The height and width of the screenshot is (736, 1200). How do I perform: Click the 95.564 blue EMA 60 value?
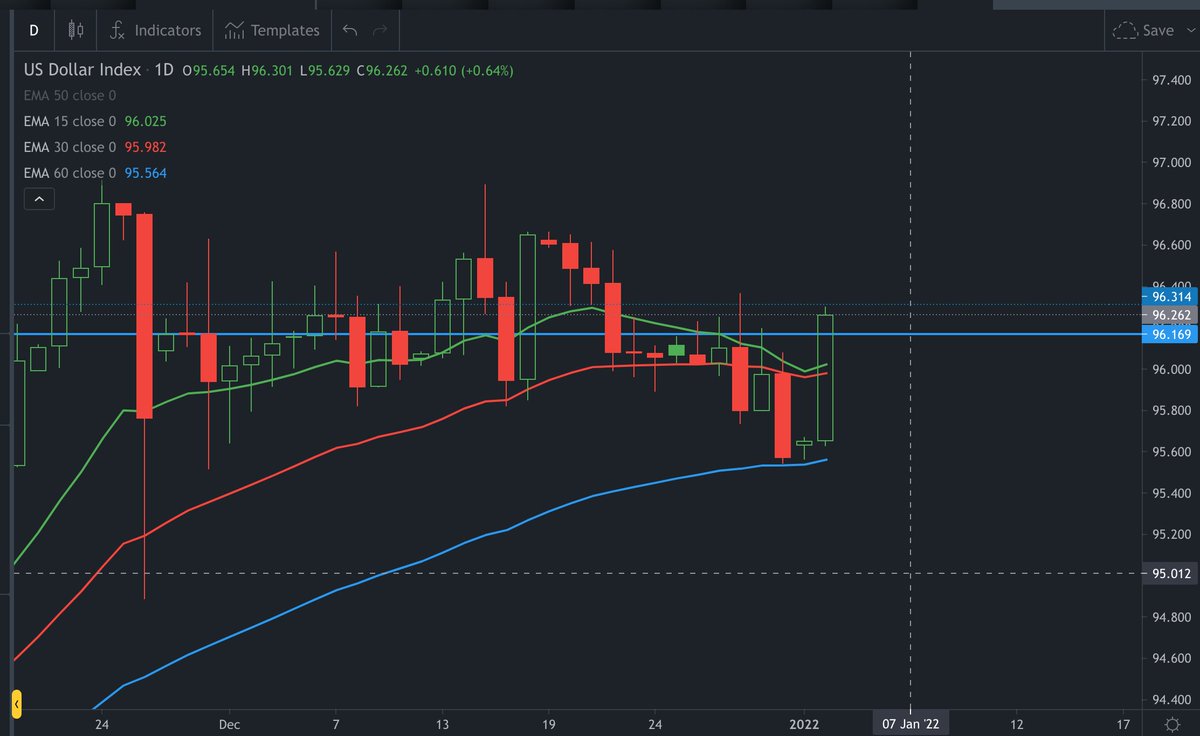pyautogui.click(x=146, y=173)
